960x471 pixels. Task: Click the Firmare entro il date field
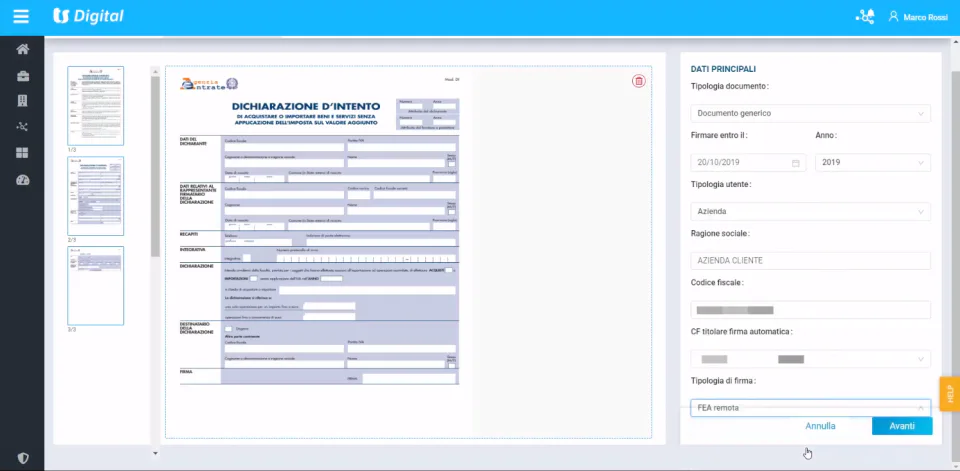[x=748, y=162]
